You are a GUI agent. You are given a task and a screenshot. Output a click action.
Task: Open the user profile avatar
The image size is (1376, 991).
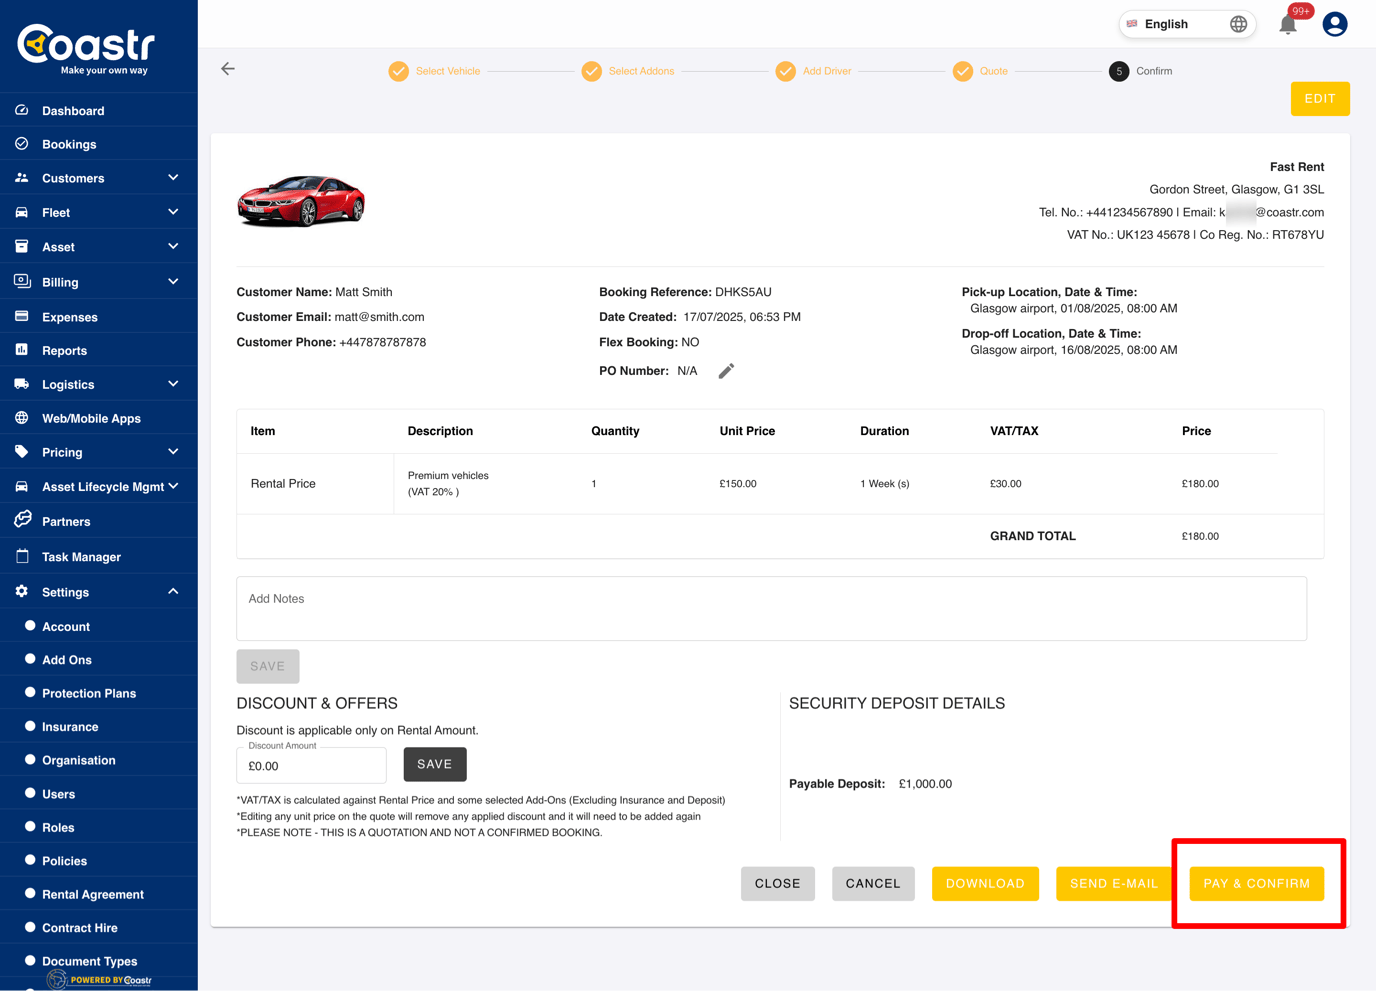[1334, 24]
